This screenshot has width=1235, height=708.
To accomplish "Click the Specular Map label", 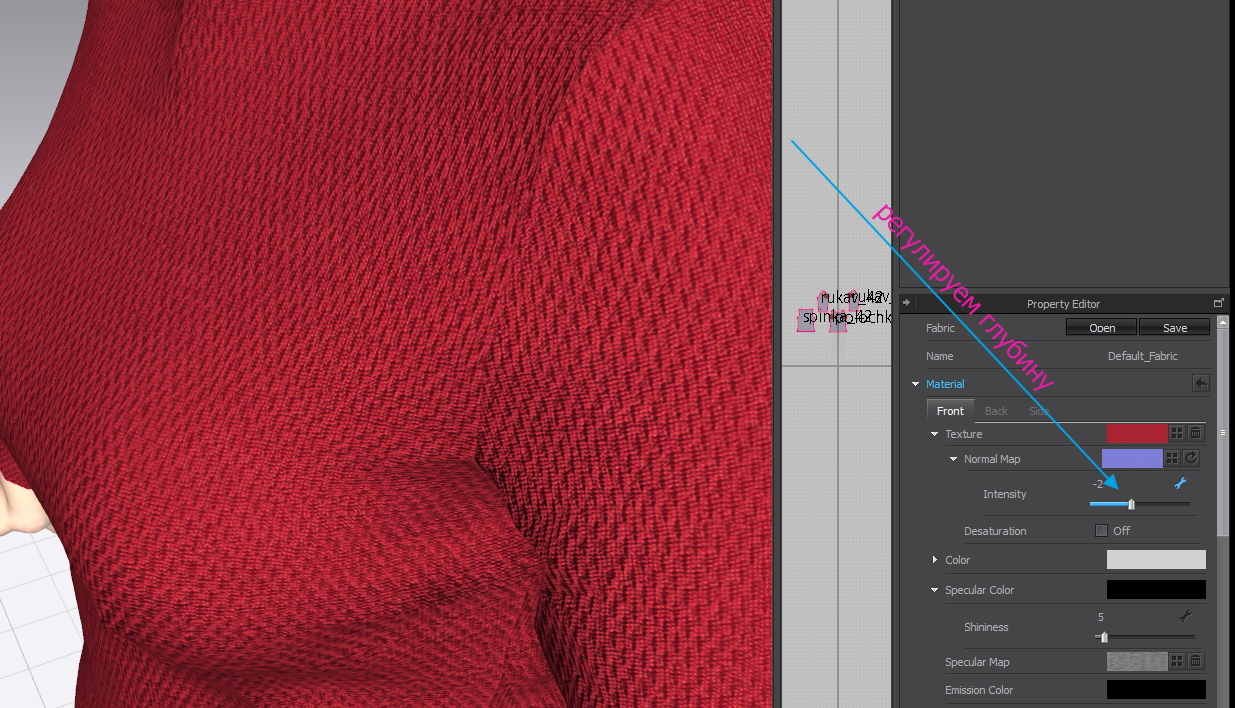I will coord(977,662).
